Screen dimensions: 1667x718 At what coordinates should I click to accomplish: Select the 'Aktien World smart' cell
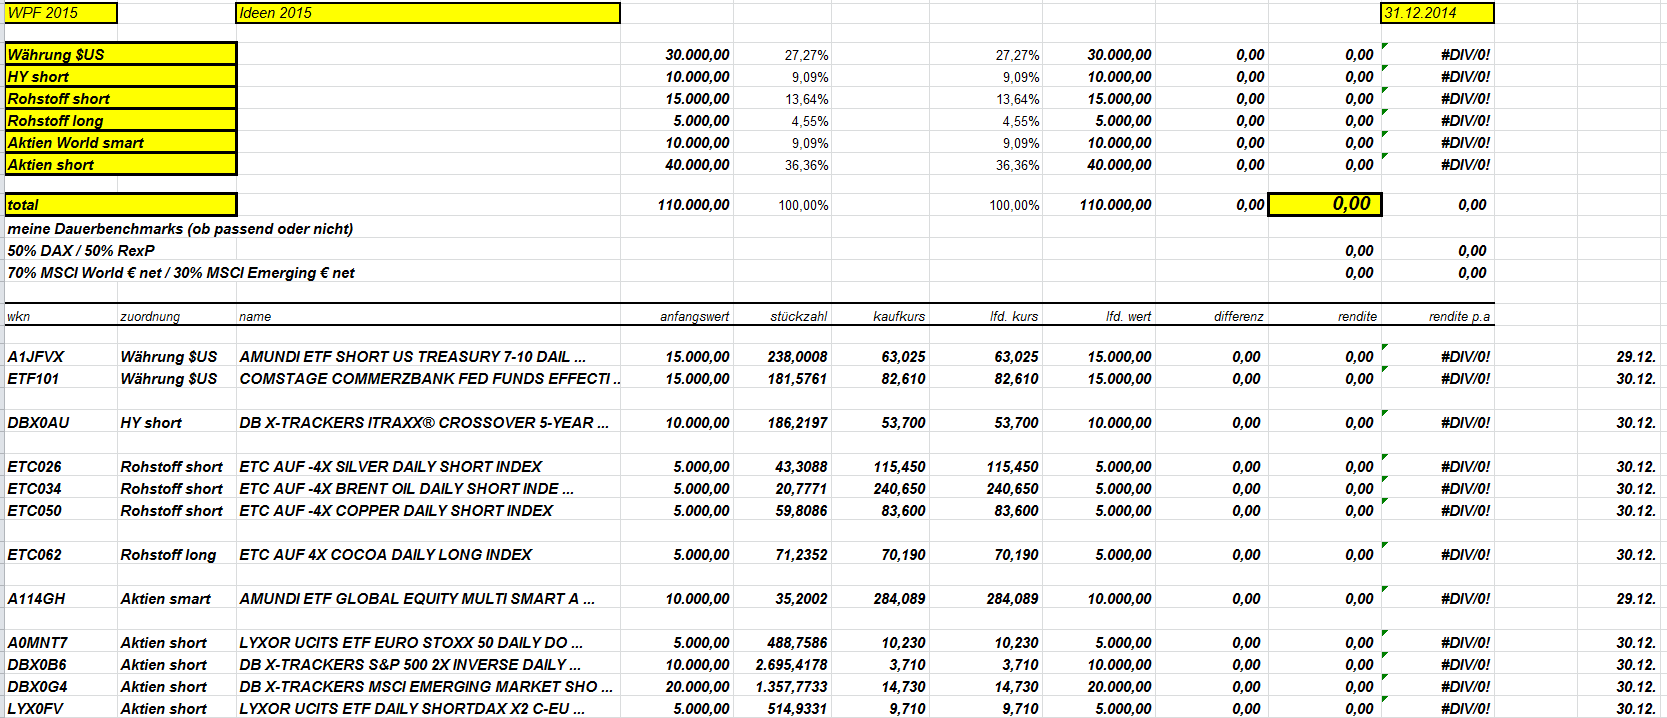click(121, 142)
